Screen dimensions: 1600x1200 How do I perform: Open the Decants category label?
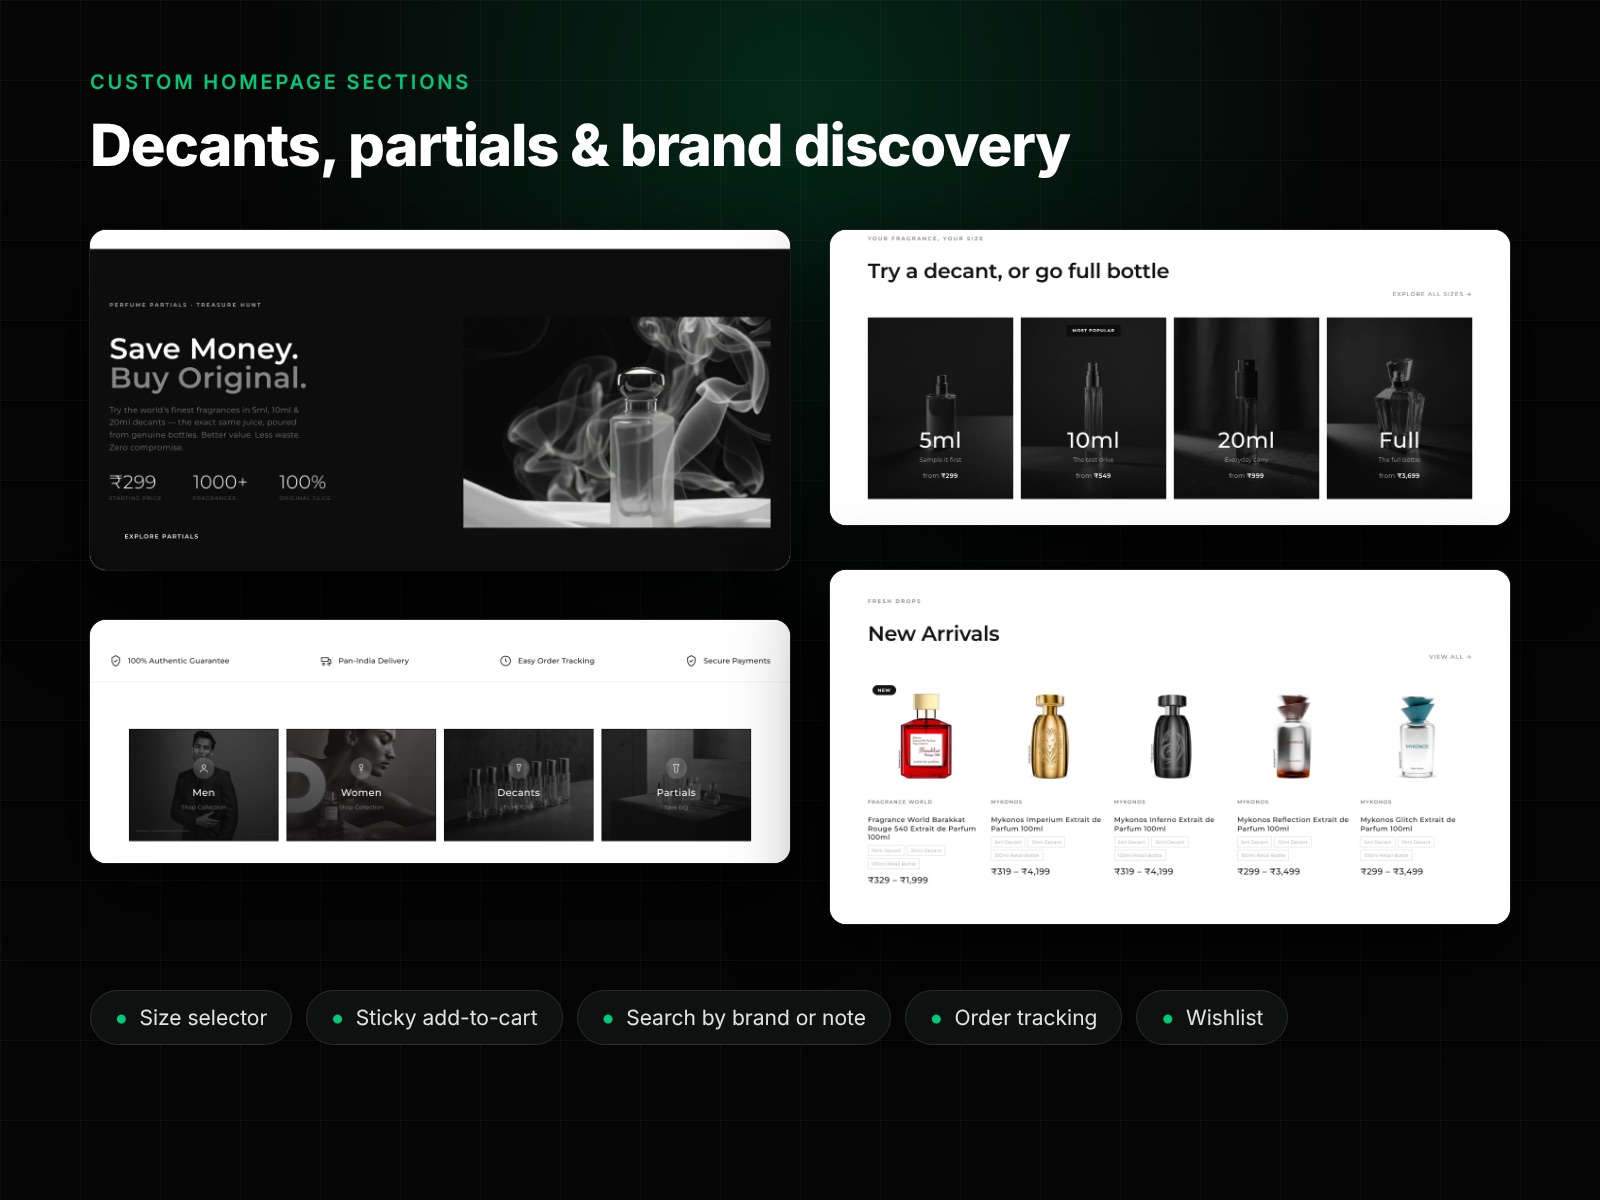518,792
